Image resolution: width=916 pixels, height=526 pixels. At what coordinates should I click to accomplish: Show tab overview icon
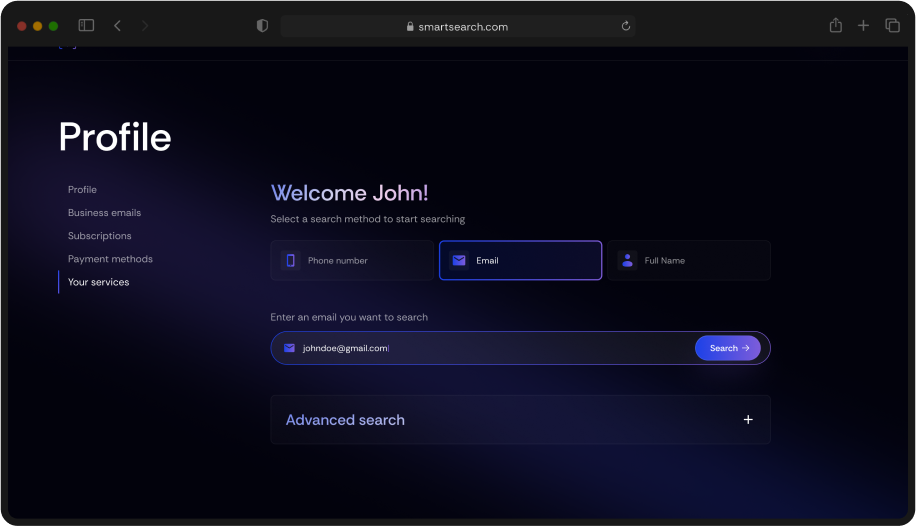click(893, 25)
